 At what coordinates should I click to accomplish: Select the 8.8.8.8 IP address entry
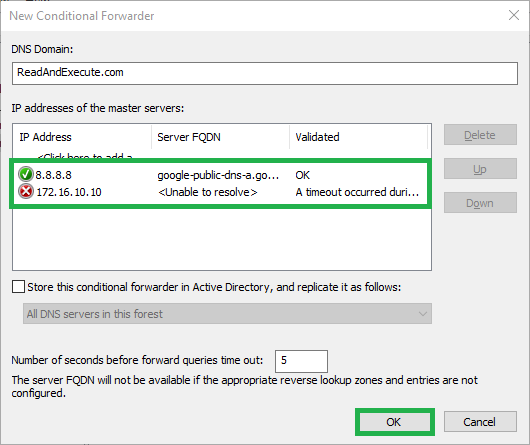53,175
